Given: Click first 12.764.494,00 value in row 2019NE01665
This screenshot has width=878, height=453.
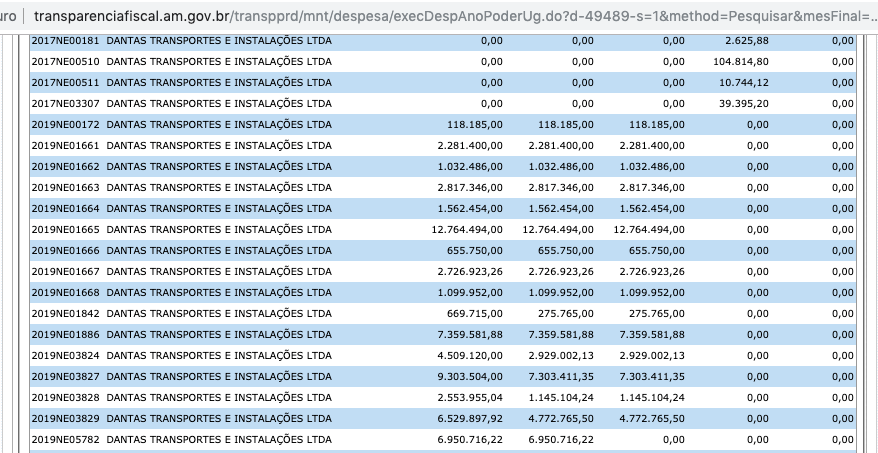Looking at the screenshot, I should coord(467,230).
